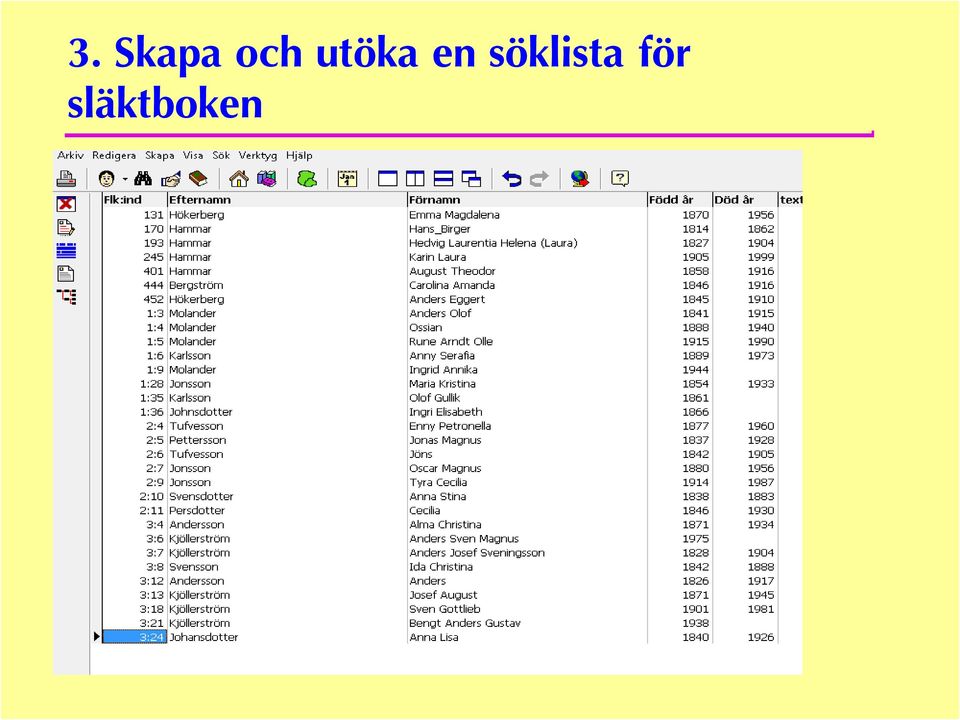Select the single window layout icon
Viewport: 960px width, 720px height.
coord(388,179)
